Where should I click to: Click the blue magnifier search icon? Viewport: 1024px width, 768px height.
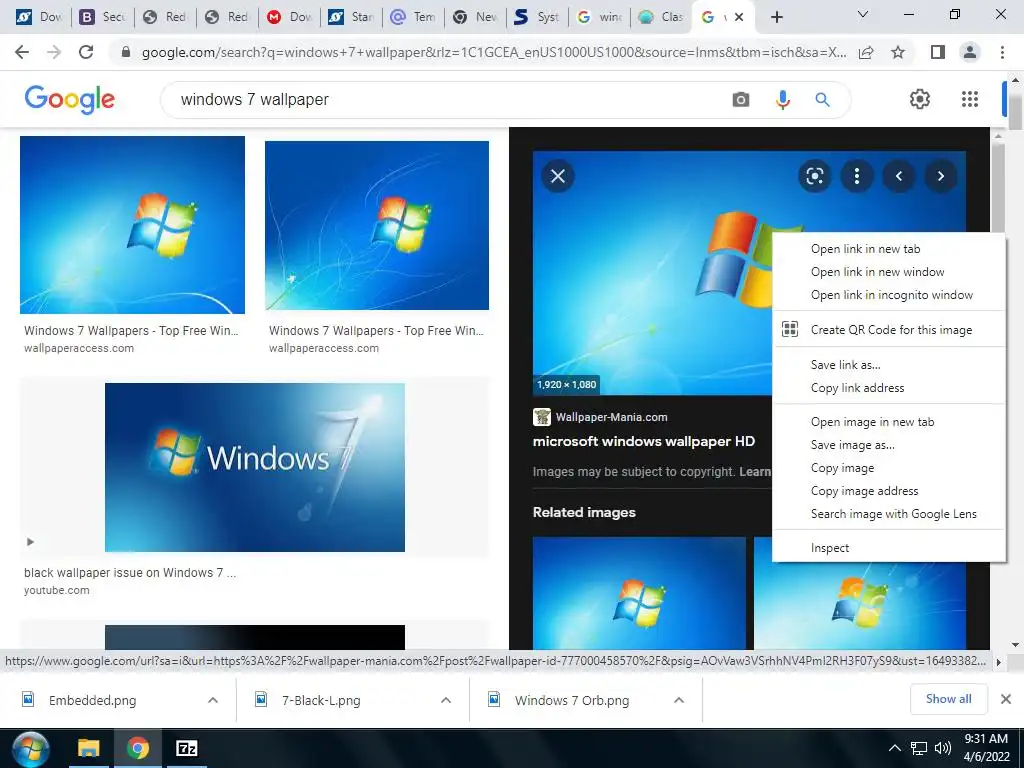[822, 99]
